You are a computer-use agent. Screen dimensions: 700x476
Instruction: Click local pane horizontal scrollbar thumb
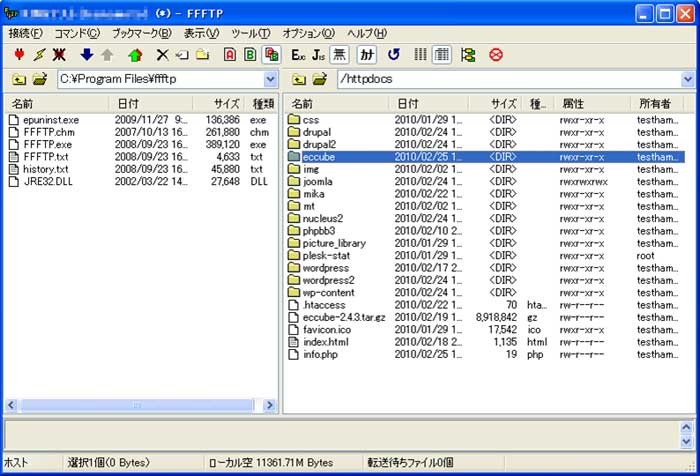point(137,405)
